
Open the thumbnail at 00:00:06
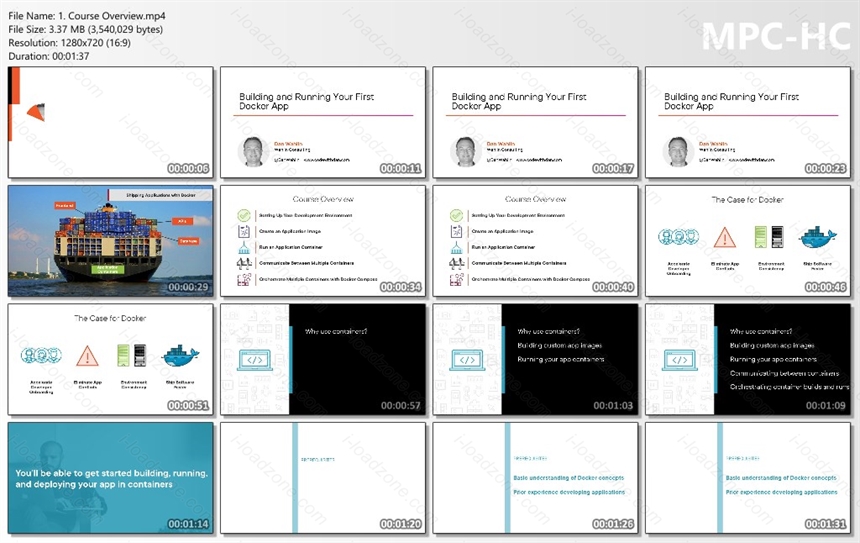point(110,122)
